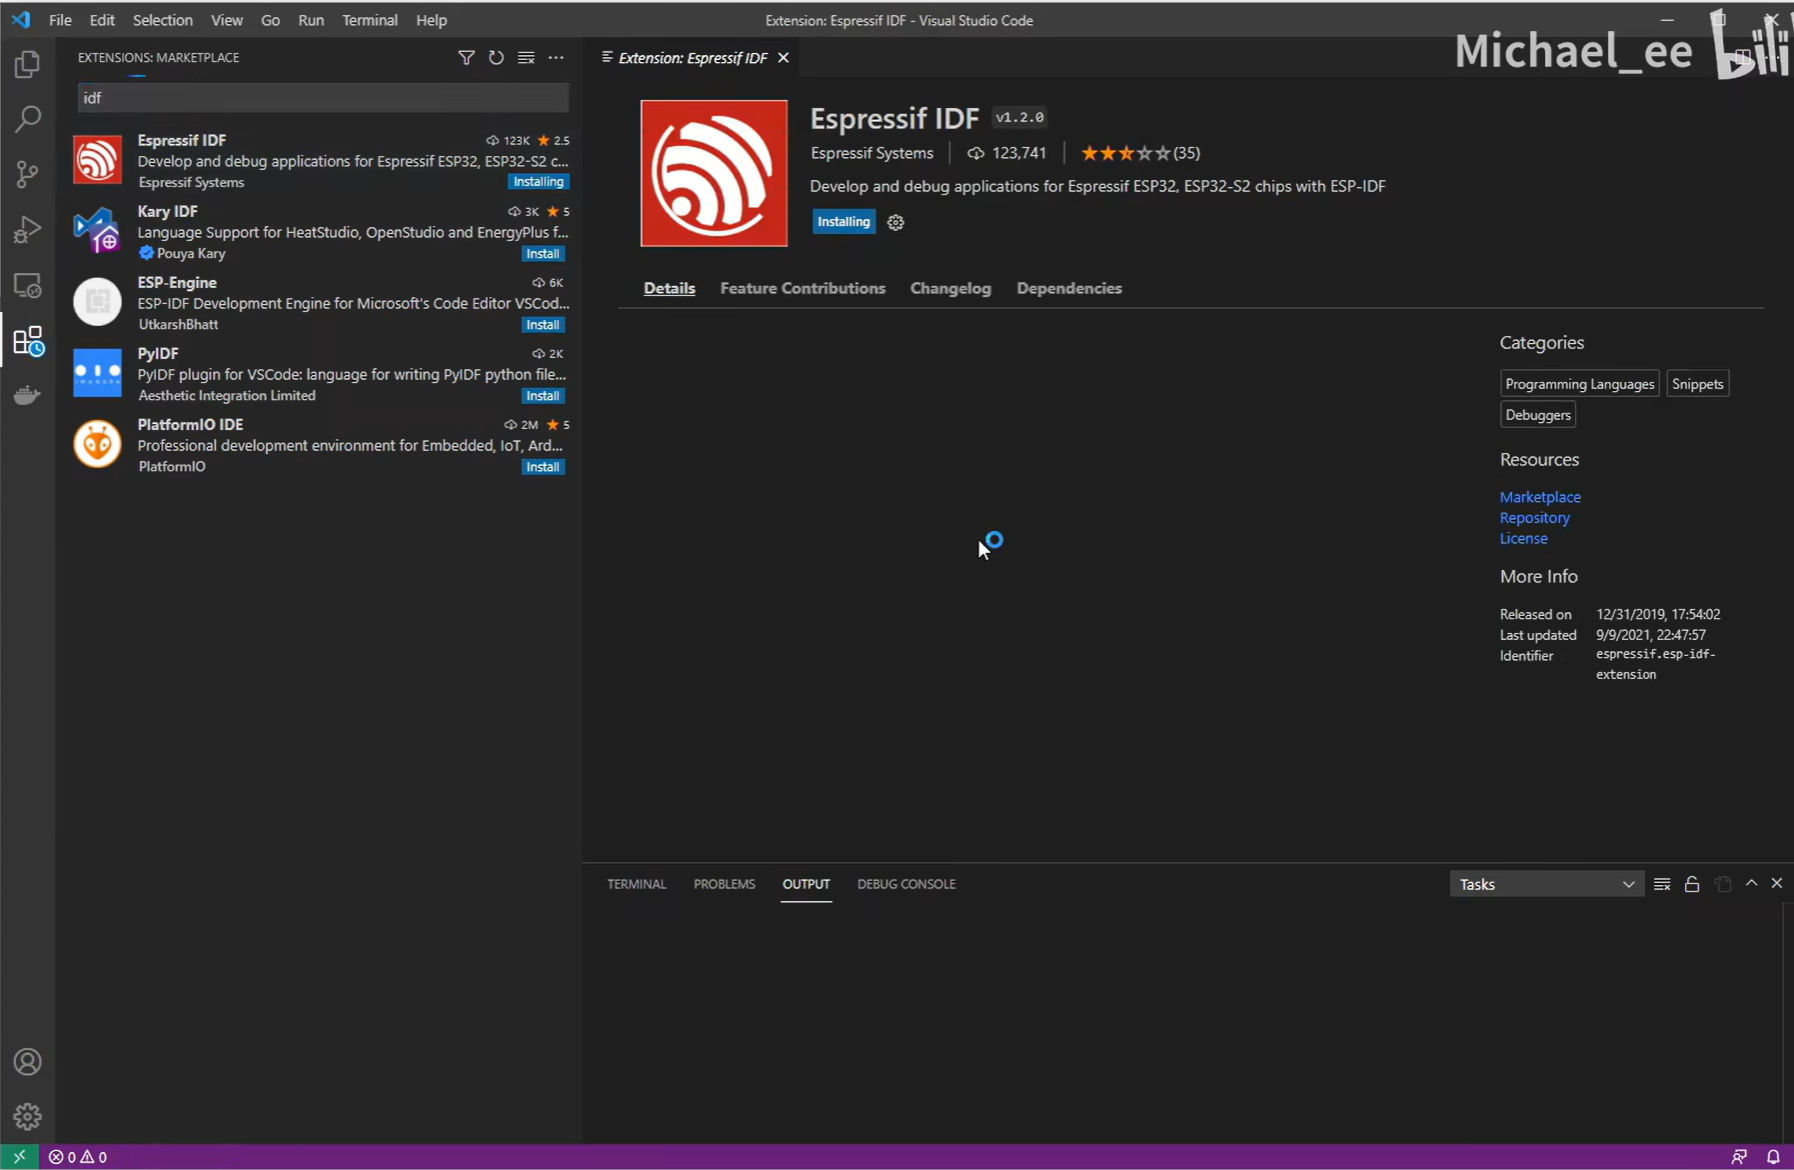Screen dimensions: 1794x1170
Task: Switch to the Dependencies tab
Action: pyautogui.click(x=1069, y=288)
